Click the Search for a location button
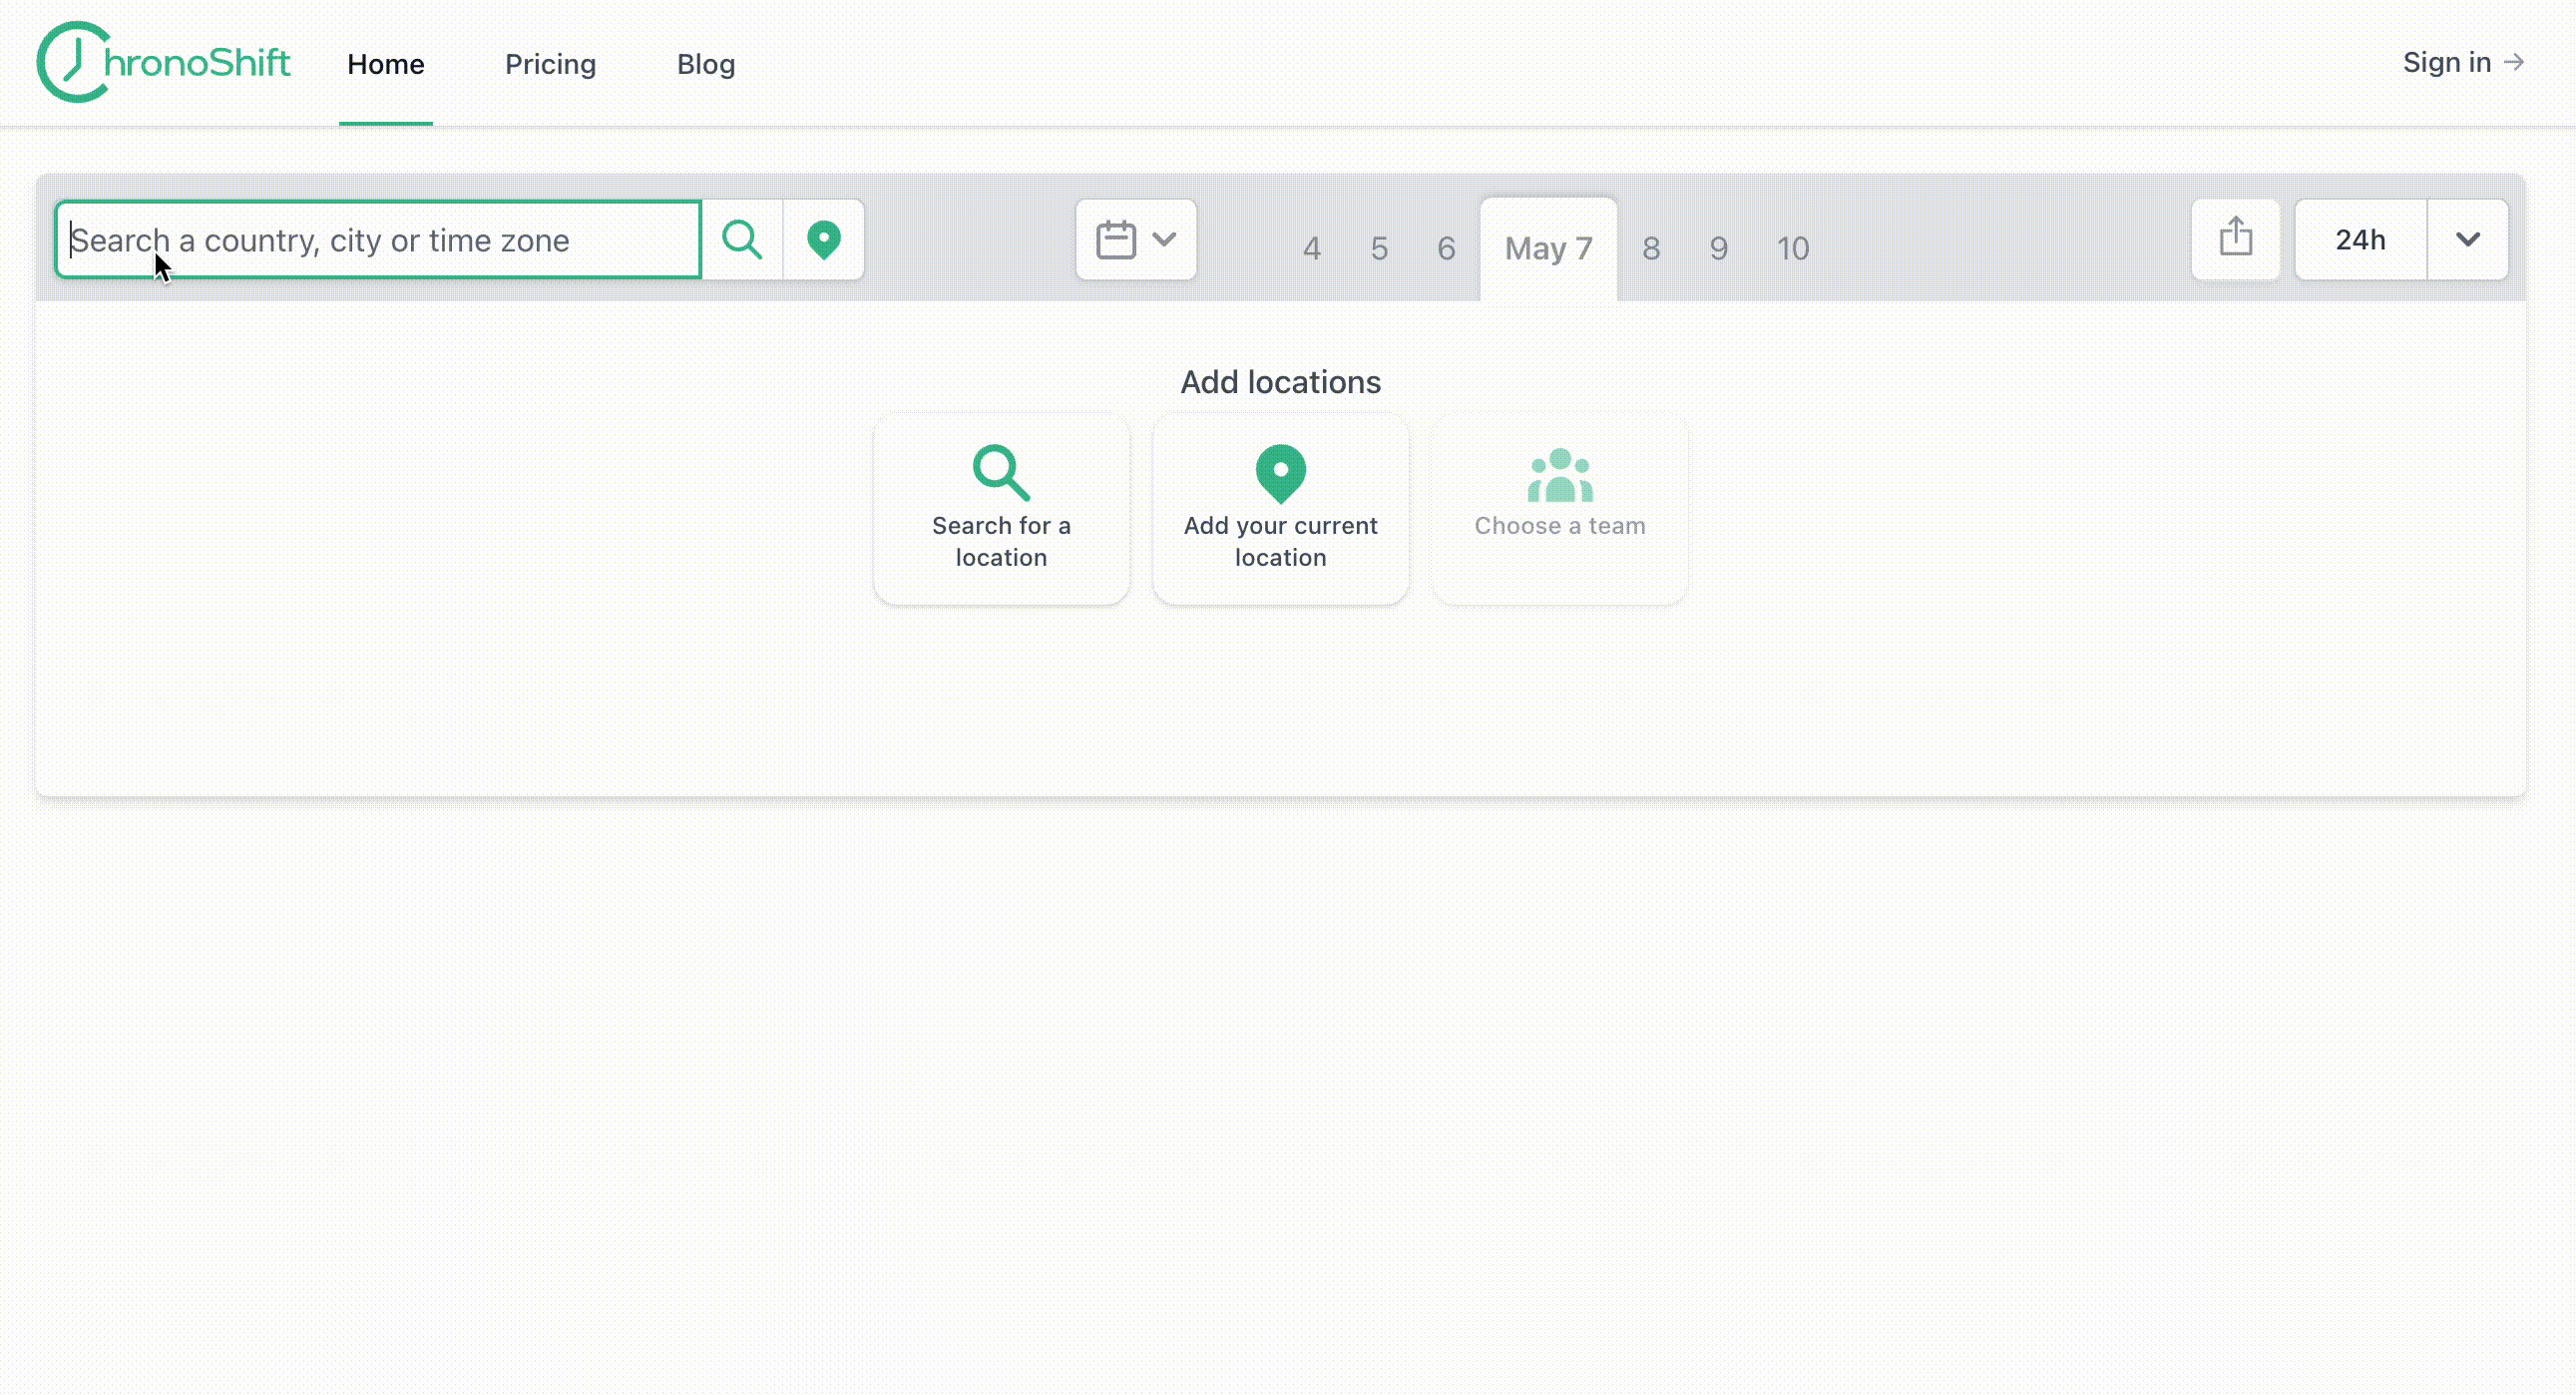2576x1395 pixels. (x=1002, y=509)
